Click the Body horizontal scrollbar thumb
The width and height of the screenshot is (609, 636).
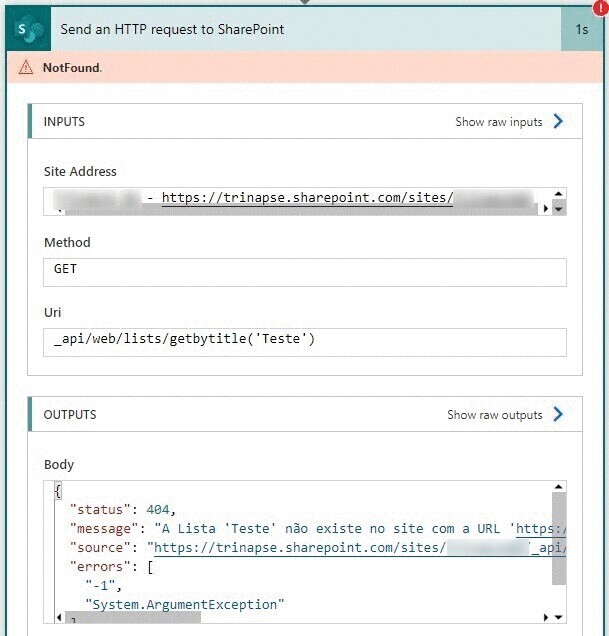coord(130,618)
